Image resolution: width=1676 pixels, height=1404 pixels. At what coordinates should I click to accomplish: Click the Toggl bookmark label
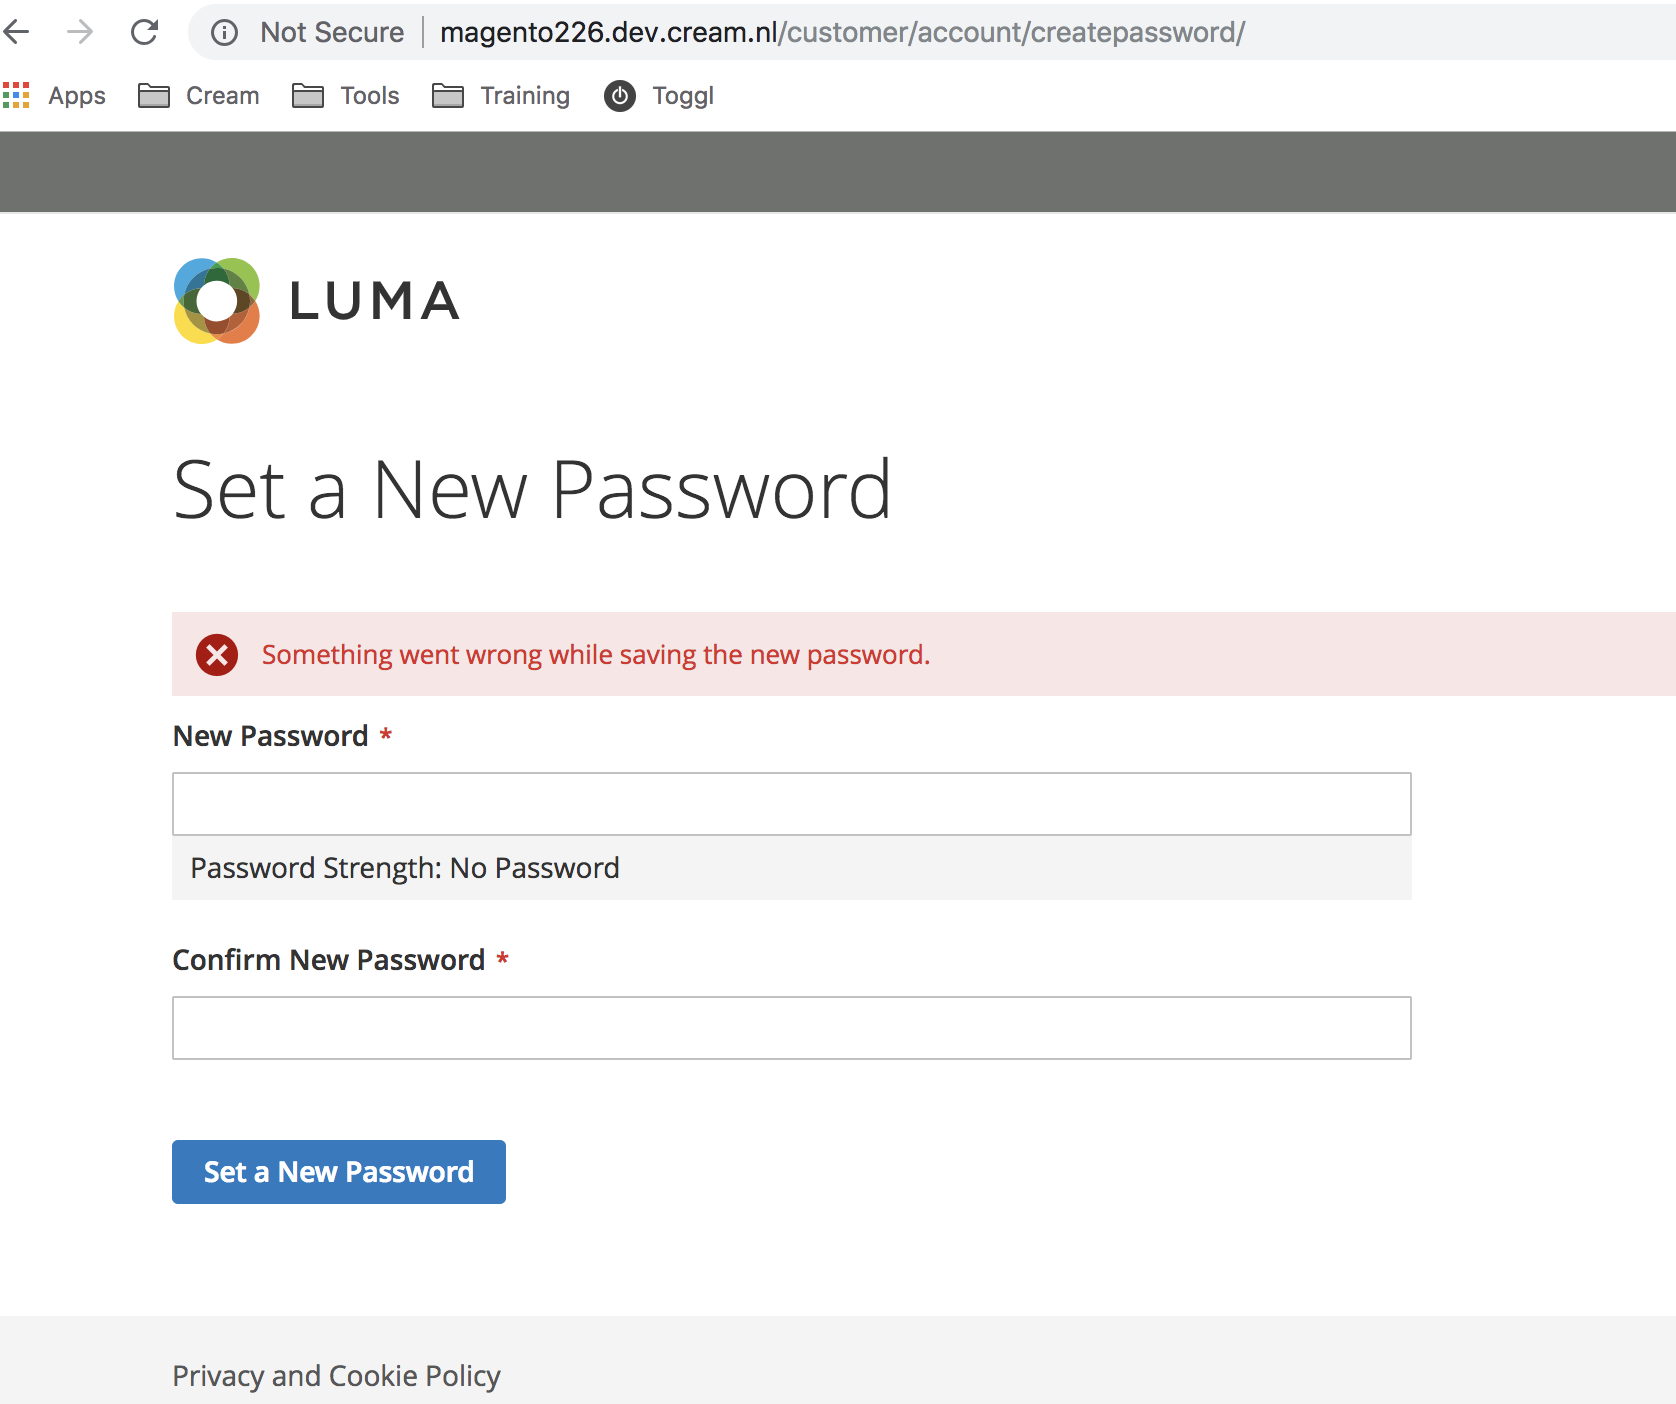(x=683, y=96)
